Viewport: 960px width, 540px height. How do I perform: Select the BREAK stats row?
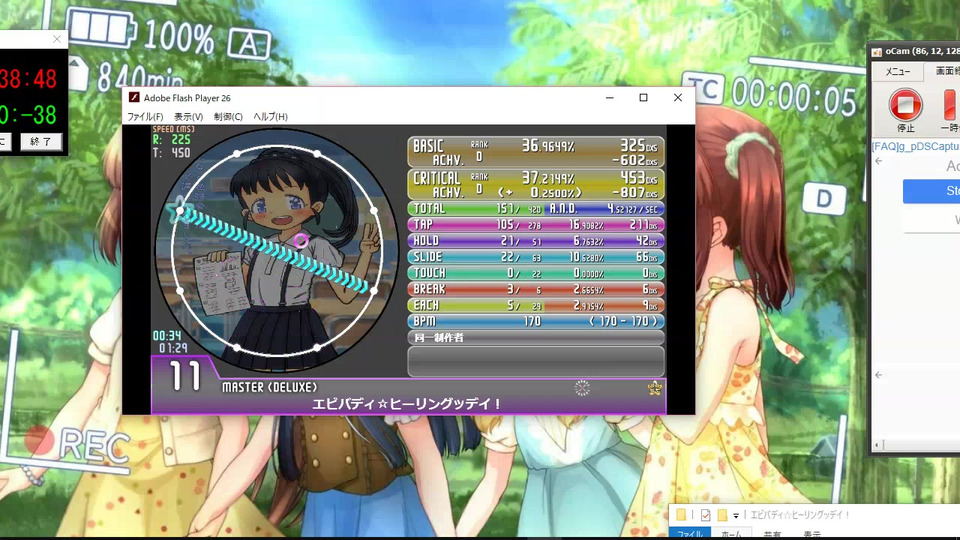536,289
